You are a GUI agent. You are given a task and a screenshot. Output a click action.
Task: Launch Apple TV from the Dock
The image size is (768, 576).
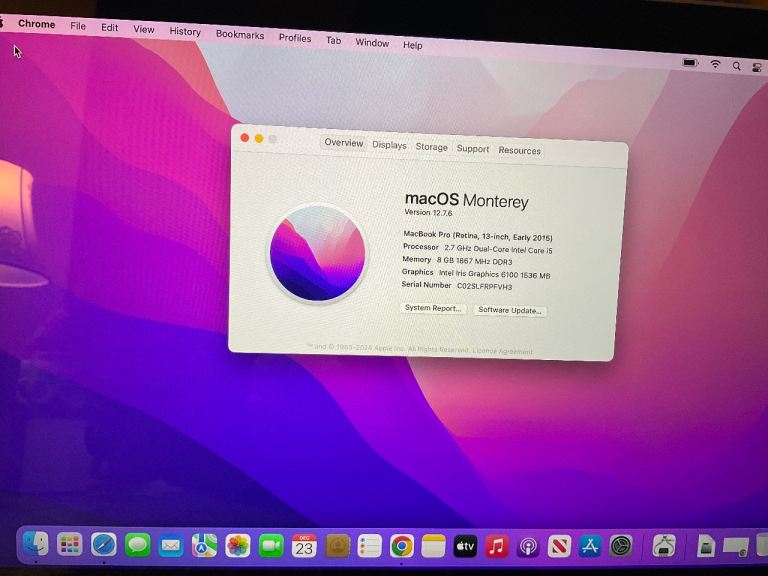click(465, 546)
